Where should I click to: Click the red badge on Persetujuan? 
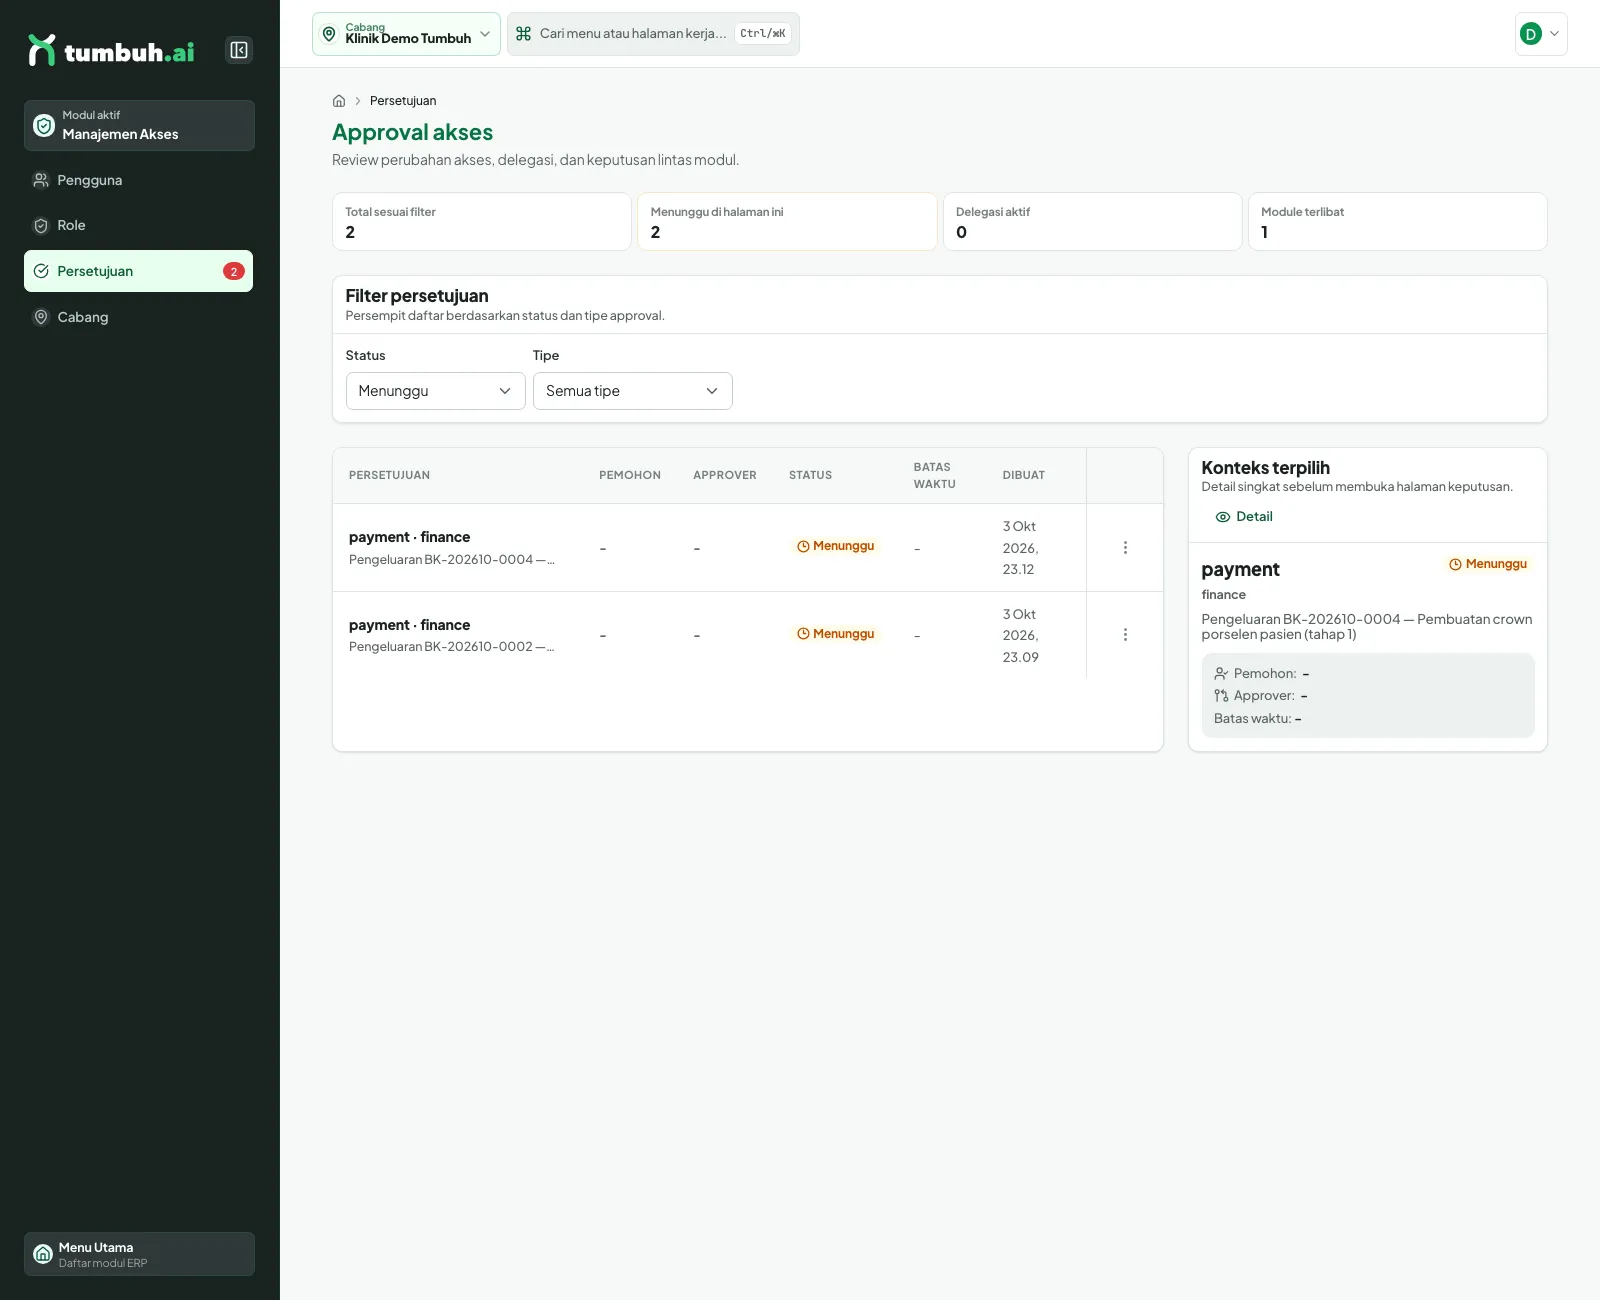coord(234,271)
